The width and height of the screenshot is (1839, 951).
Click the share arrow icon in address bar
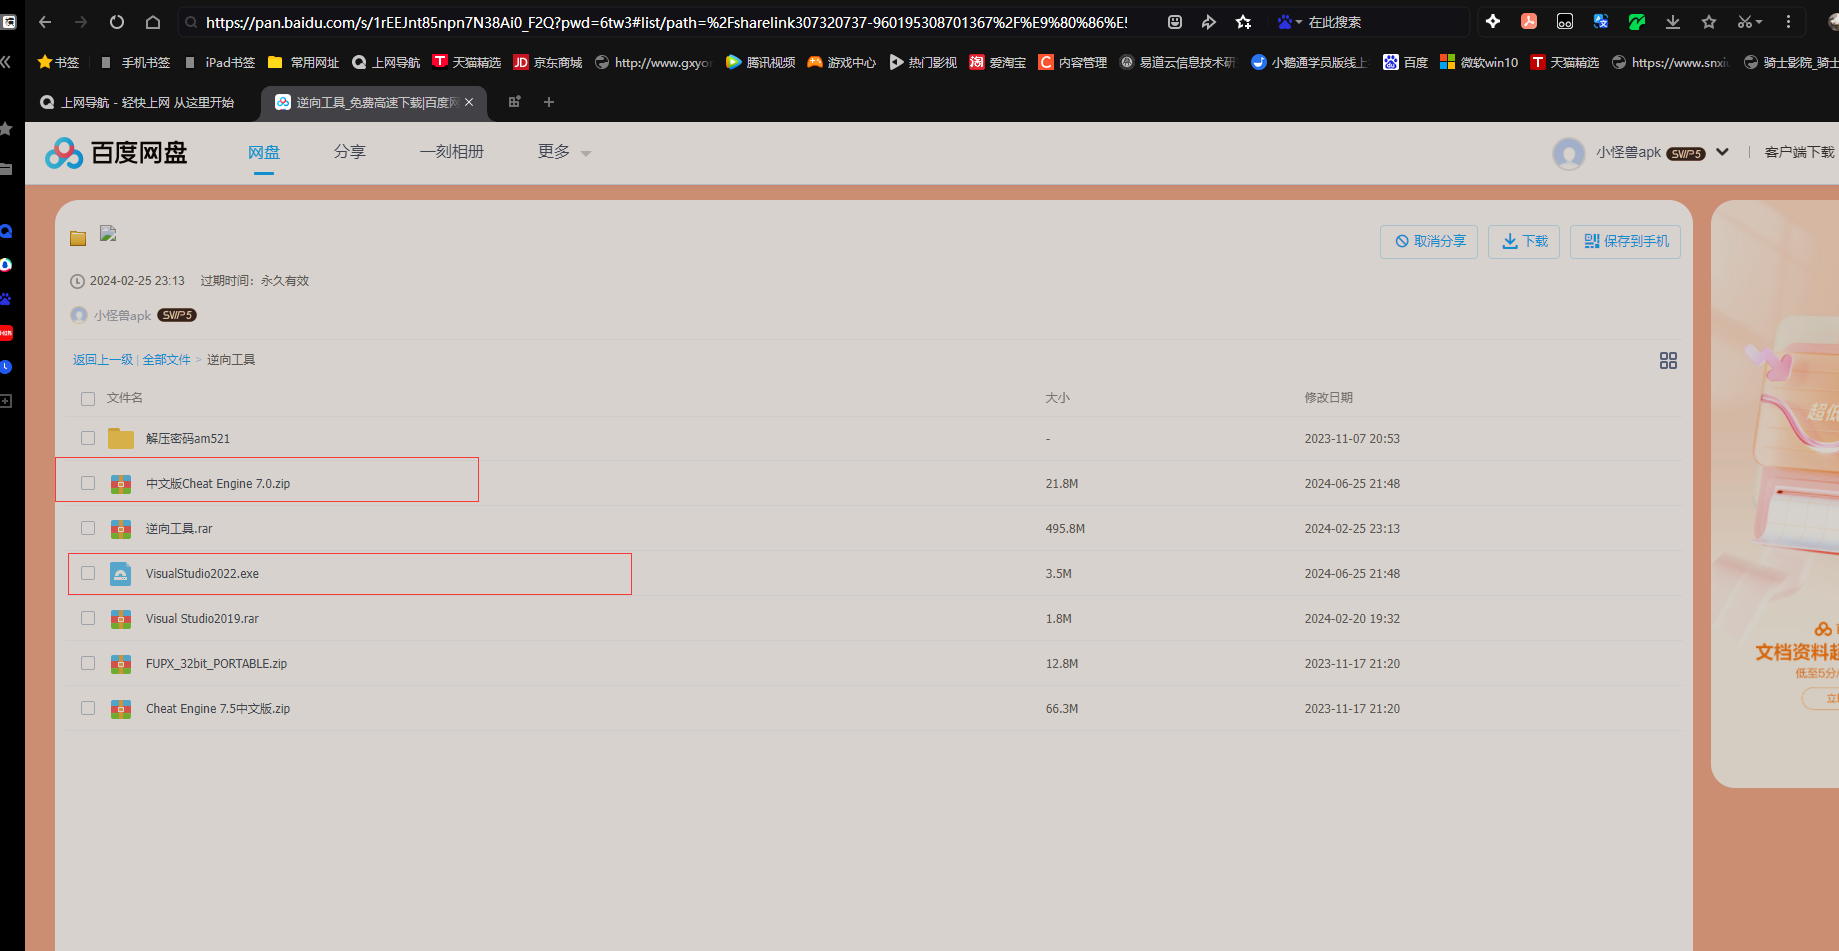tap(1208, 22)
